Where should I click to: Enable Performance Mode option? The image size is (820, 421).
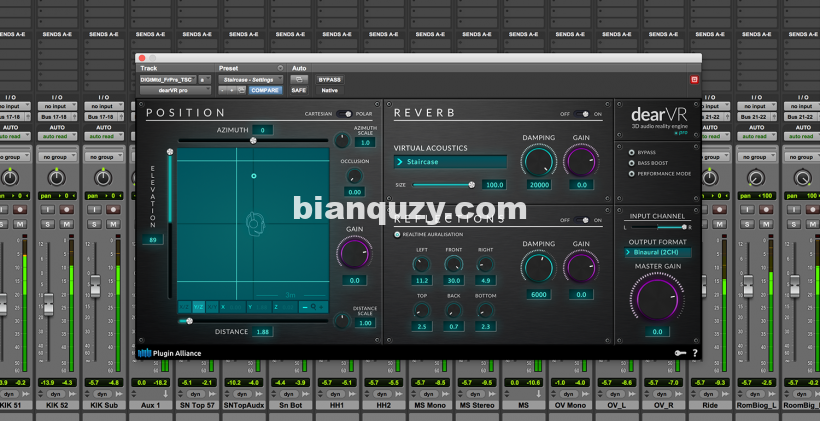point(632,174)
